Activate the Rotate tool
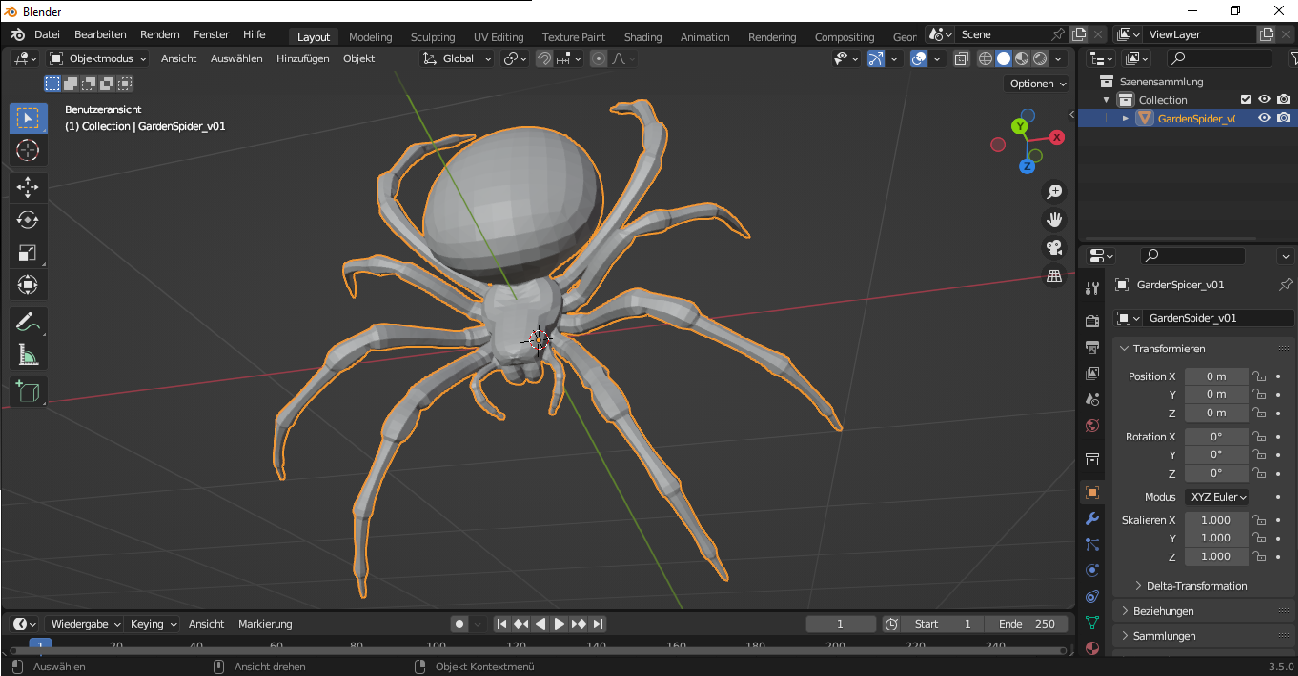This screenshot has height=676, width=1298. tap(28, 220)
